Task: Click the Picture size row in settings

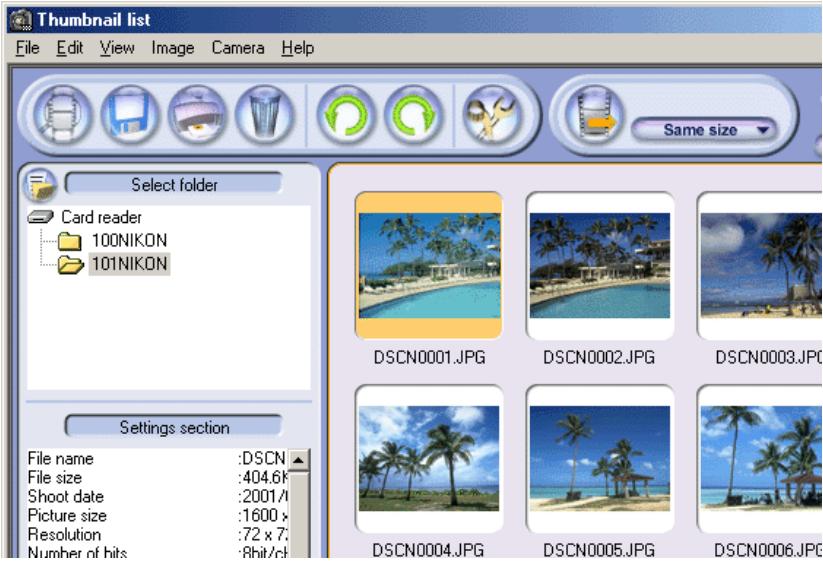Action: click(x=156, y=515)
